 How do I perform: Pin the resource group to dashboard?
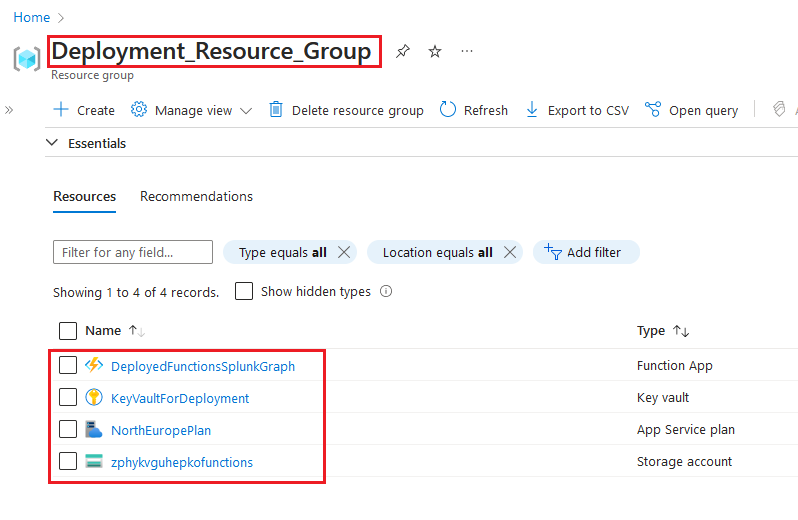click(x=402, y=51)
